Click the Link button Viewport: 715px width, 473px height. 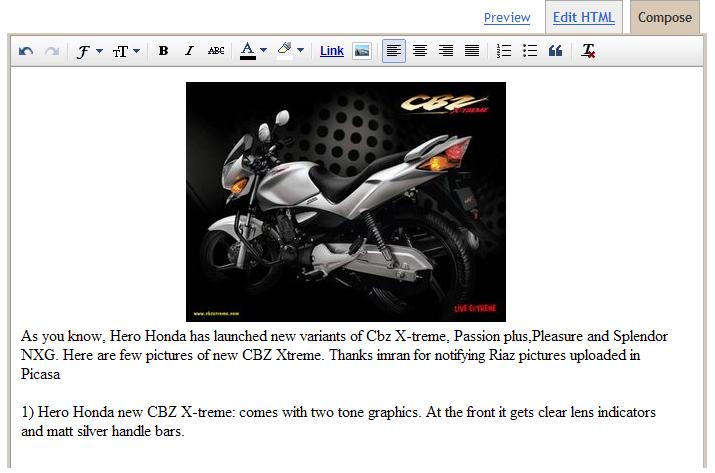click(x=332, y=51)
